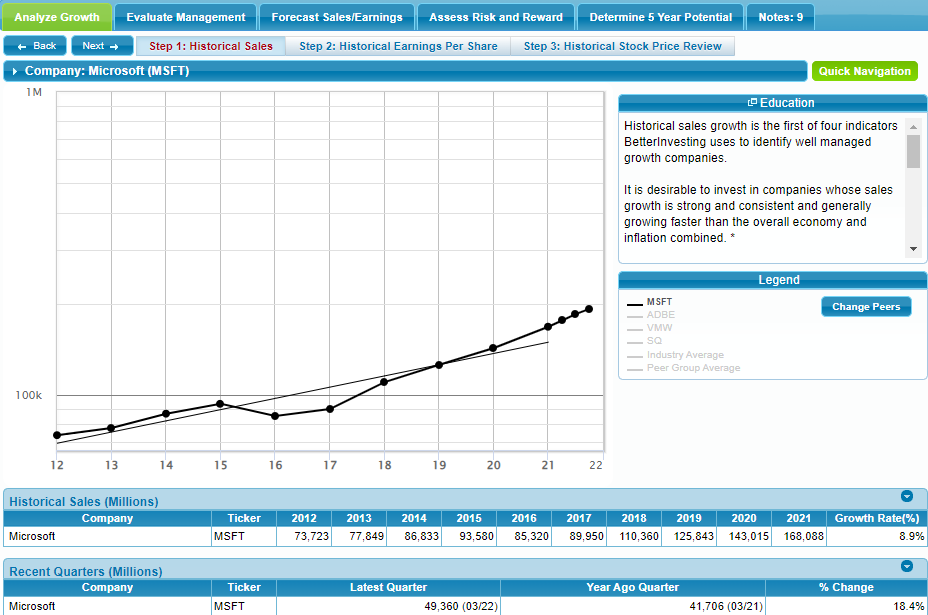Click the Latest Quarter column header
This screenshot has height=615, width=928.
coord(388,587)
